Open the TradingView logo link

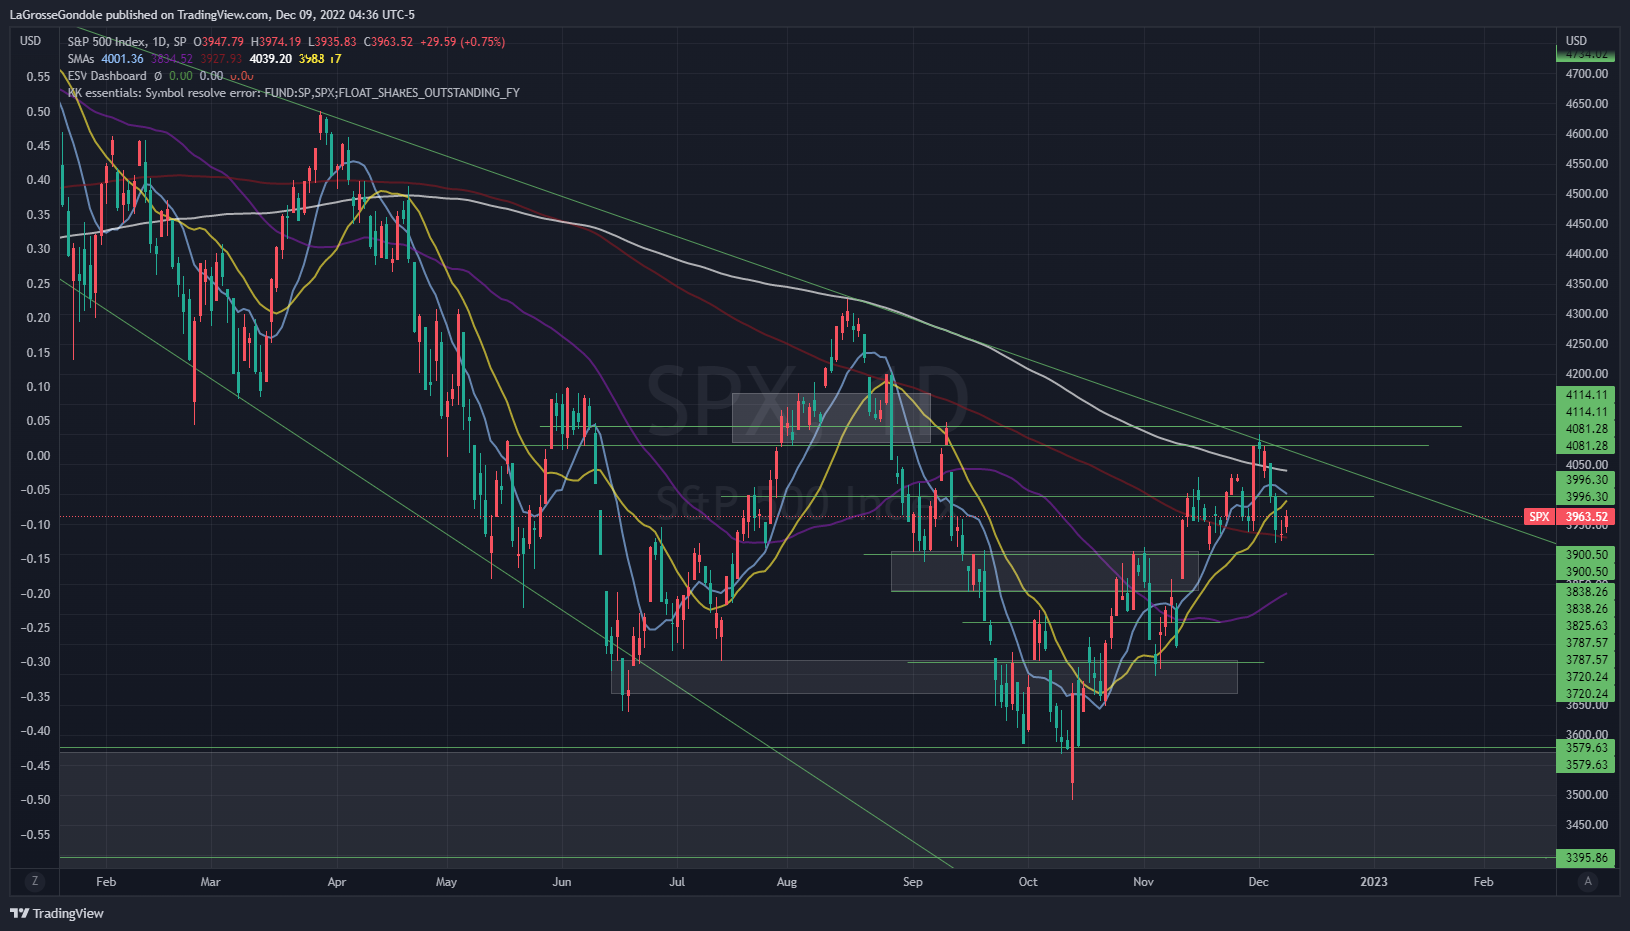pyautogui.click(x=57, y=913)
